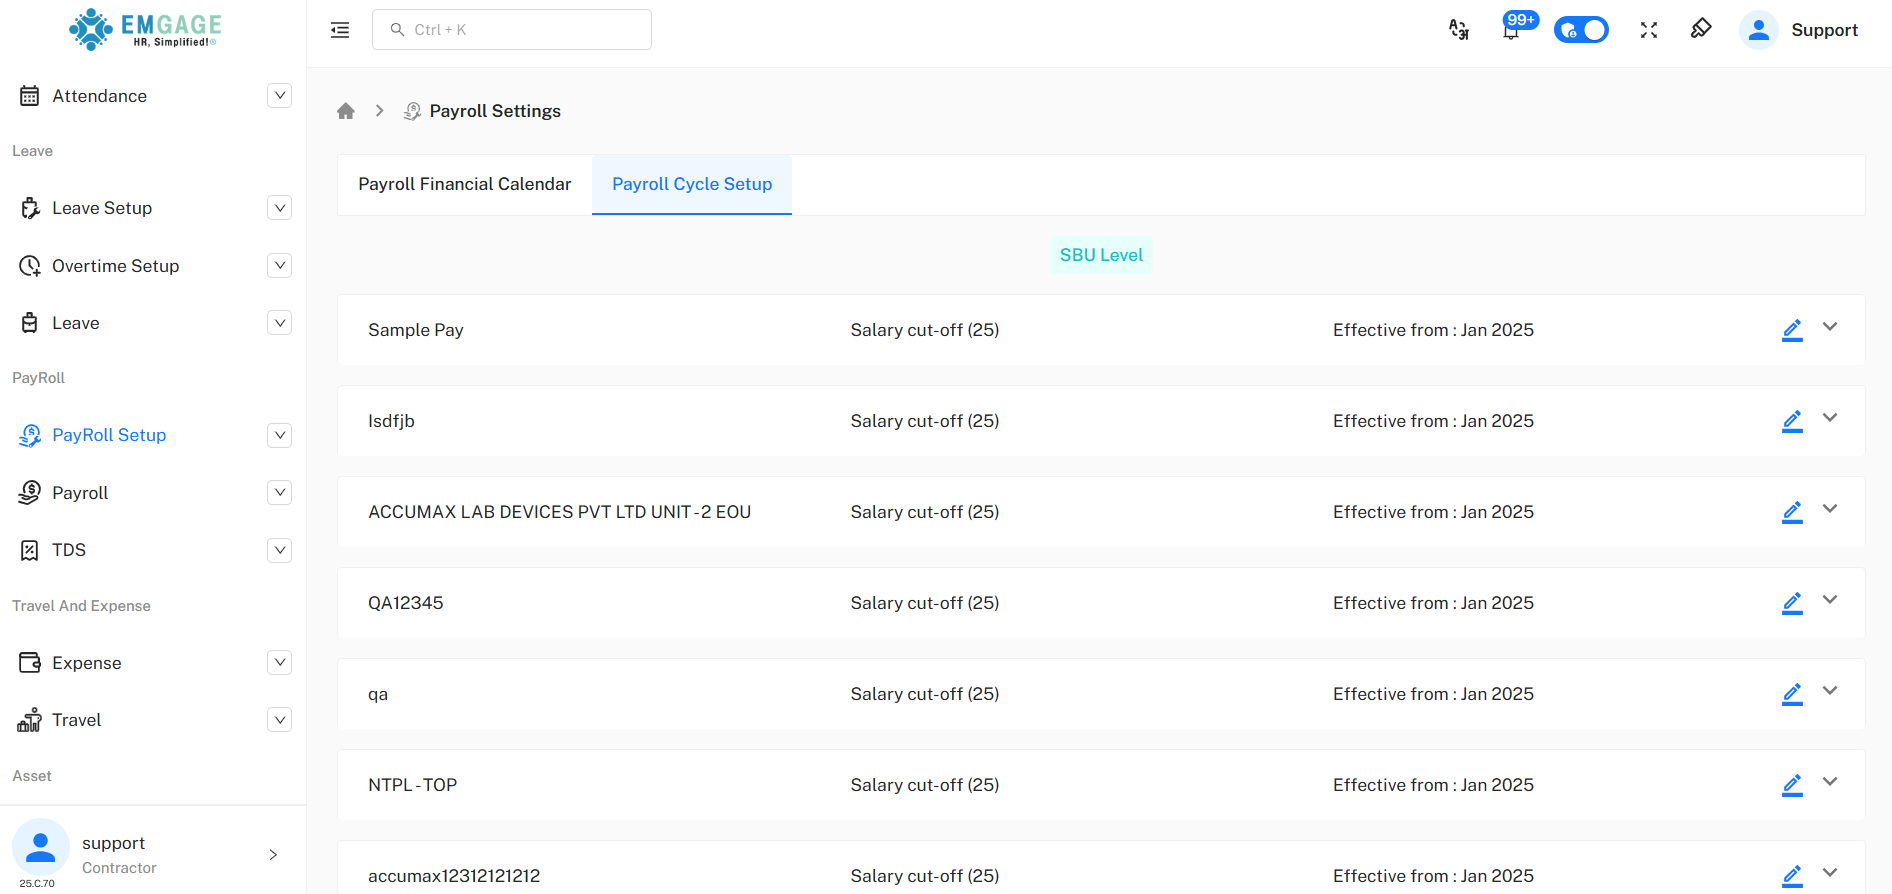Edit the NTPL-TOP payroll cycle
1892x894 pixels.
click(x=1792, y=785)
